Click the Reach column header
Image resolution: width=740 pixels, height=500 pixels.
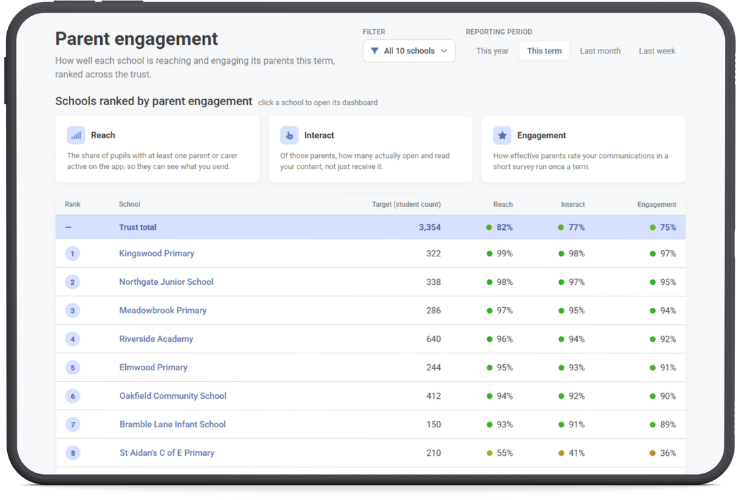tap(503, 204)
